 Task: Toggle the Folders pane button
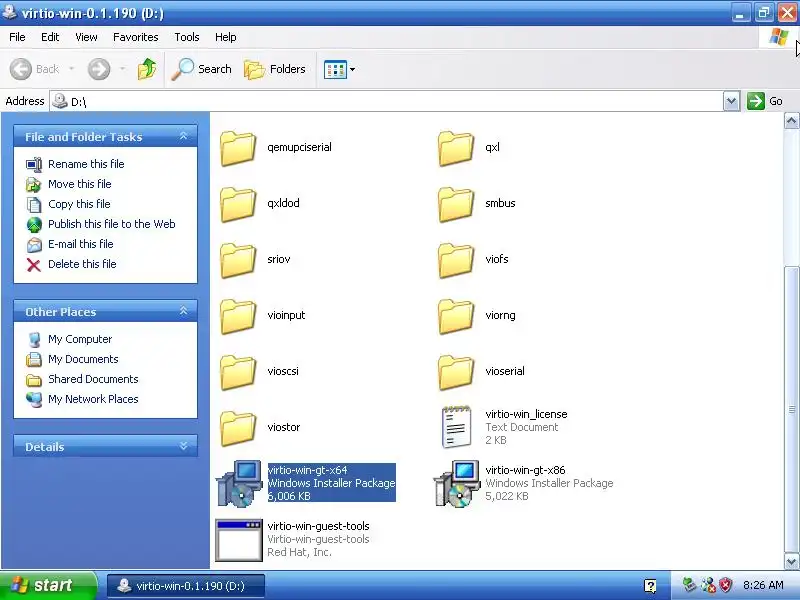274,69
